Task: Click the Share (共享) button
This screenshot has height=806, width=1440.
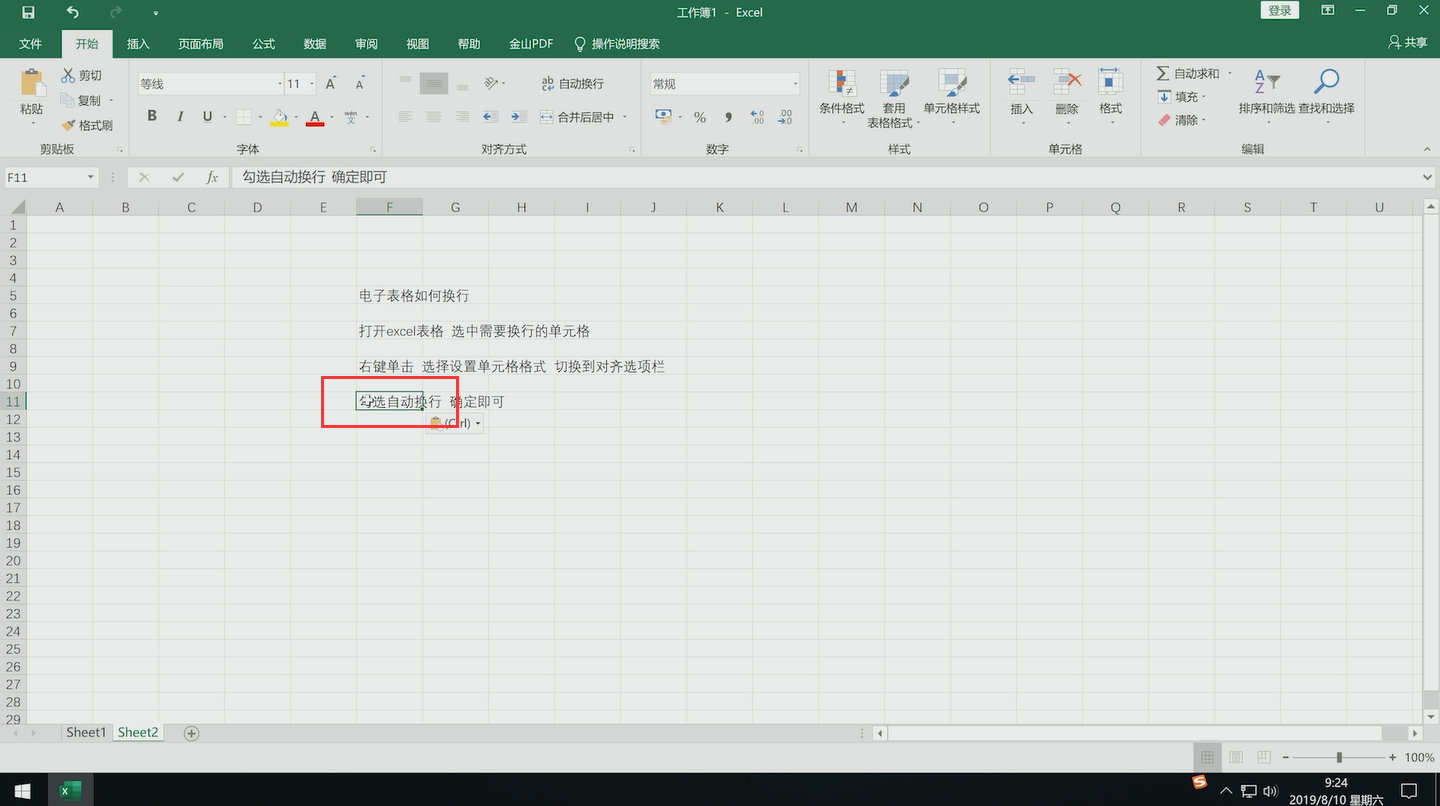Action: coord(1408,43)
